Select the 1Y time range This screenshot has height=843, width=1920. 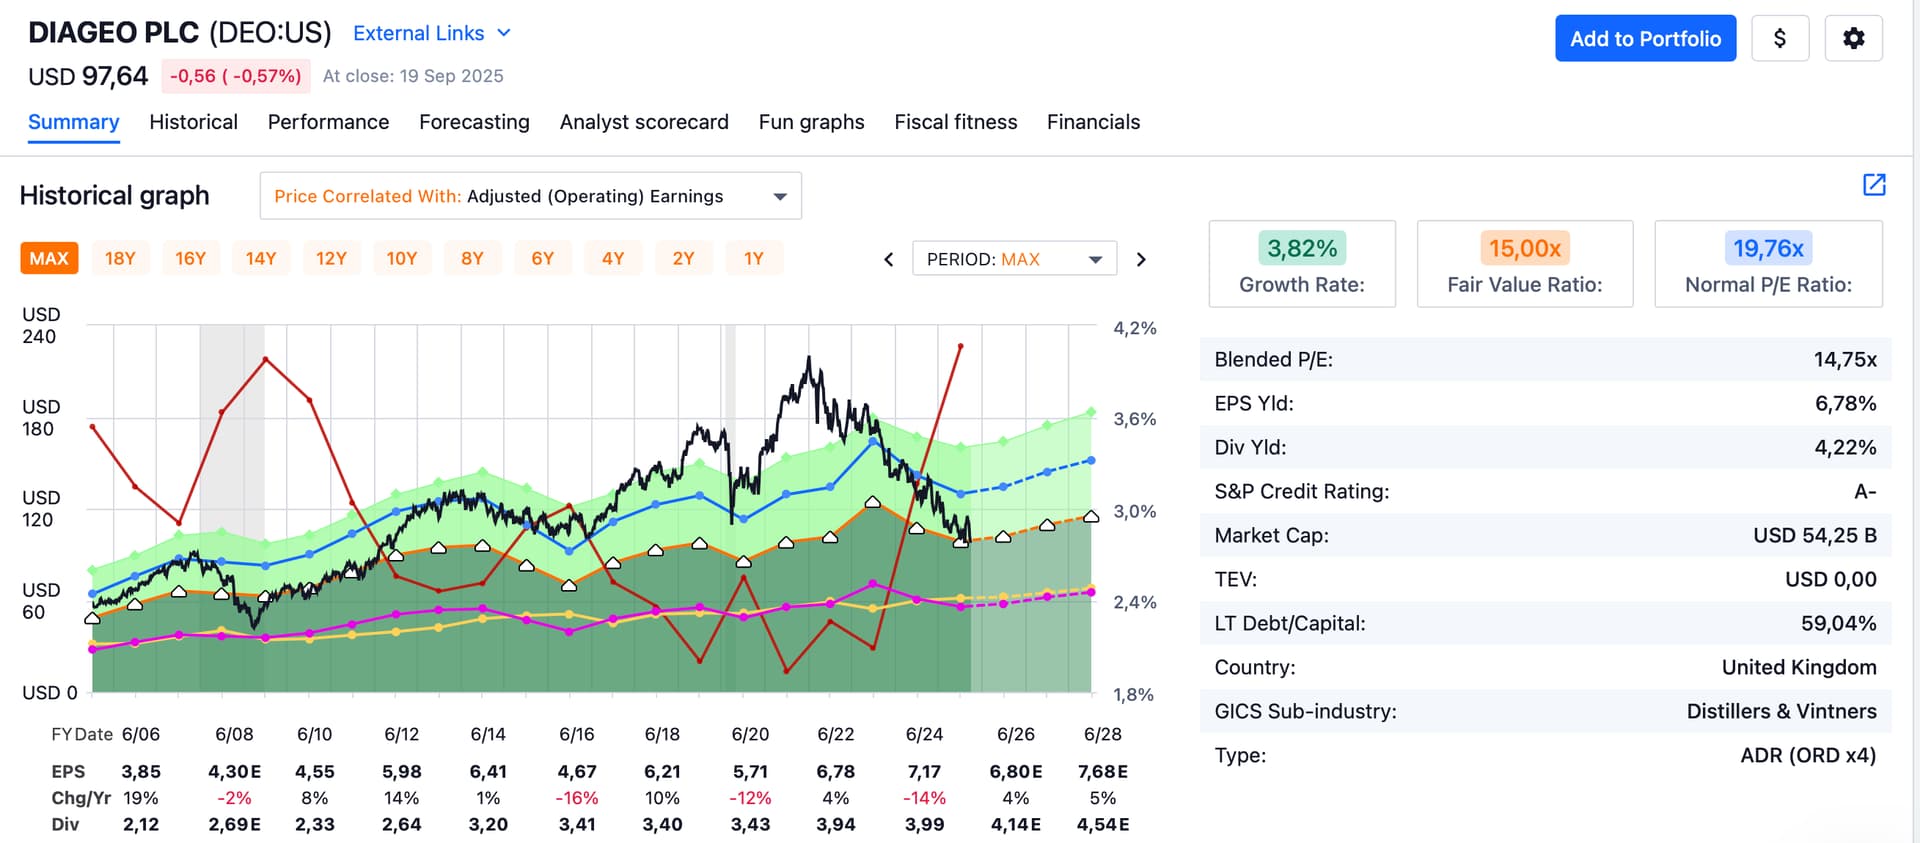pyautogui.click(x=754, y=258)
